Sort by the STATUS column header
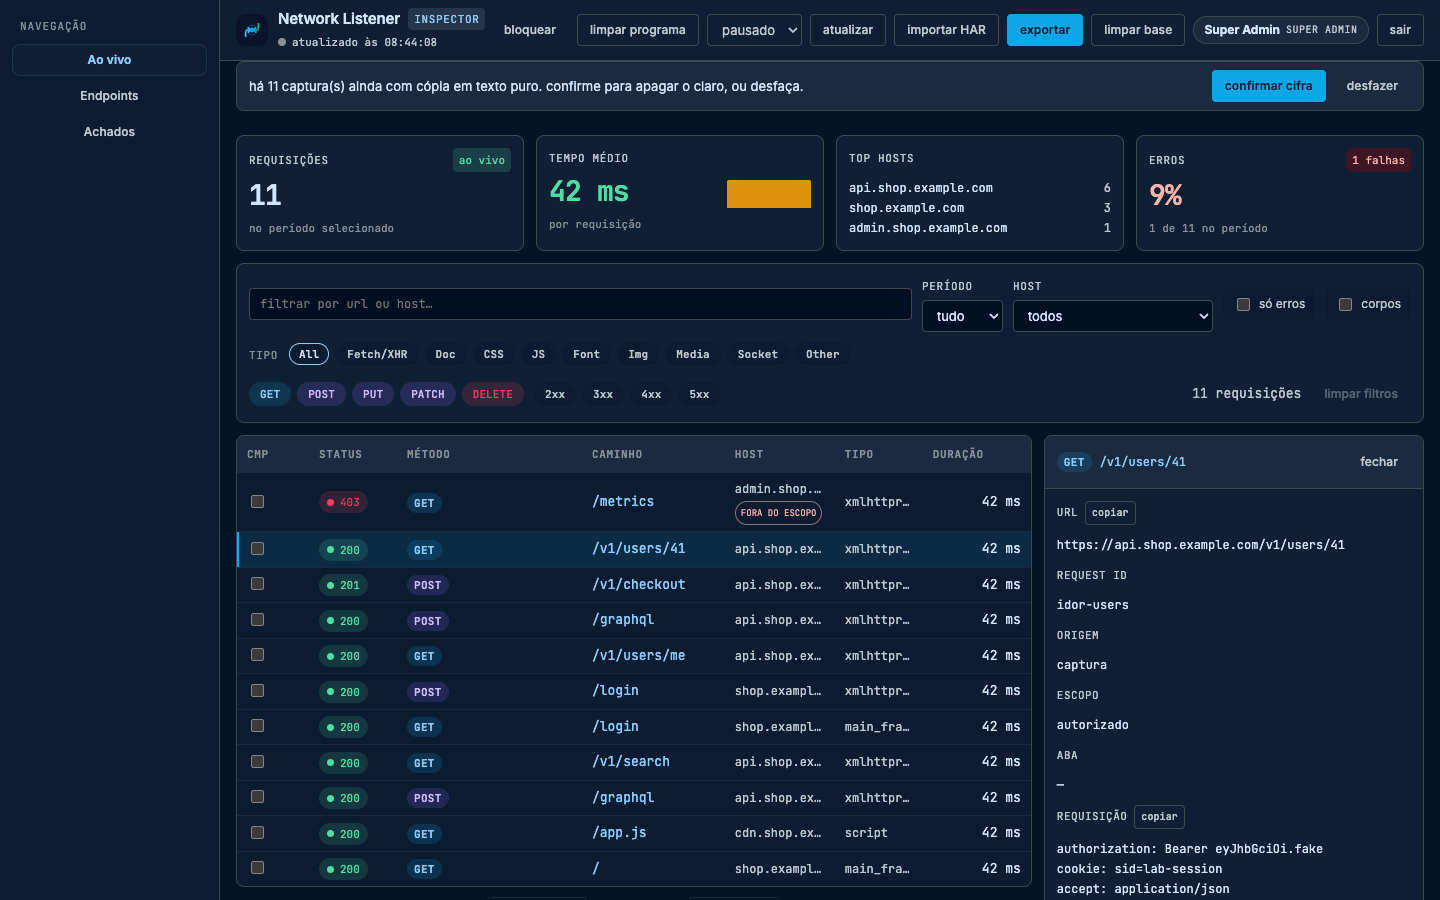Viewport: 1440px width, 900px height. point(341,454)
